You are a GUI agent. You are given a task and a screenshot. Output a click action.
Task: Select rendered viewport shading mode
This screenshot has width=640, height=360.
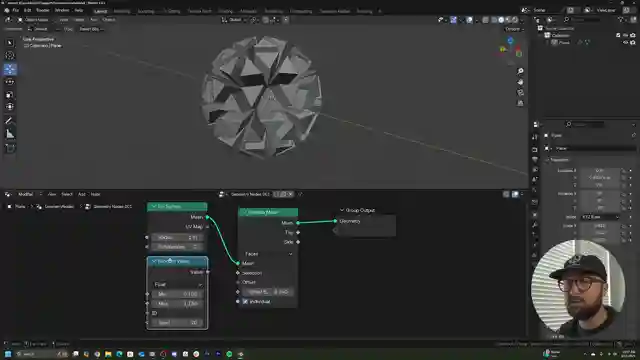(x=515, y=20)
